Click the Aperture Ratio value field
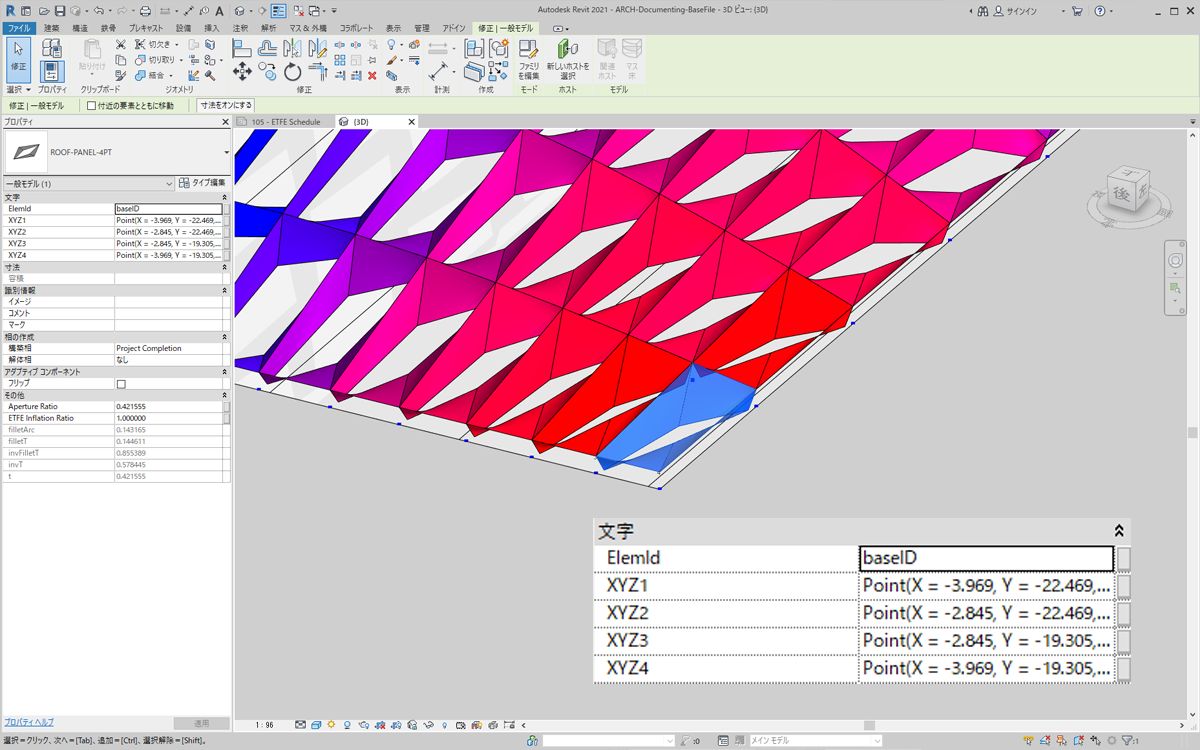 [168, 407]
